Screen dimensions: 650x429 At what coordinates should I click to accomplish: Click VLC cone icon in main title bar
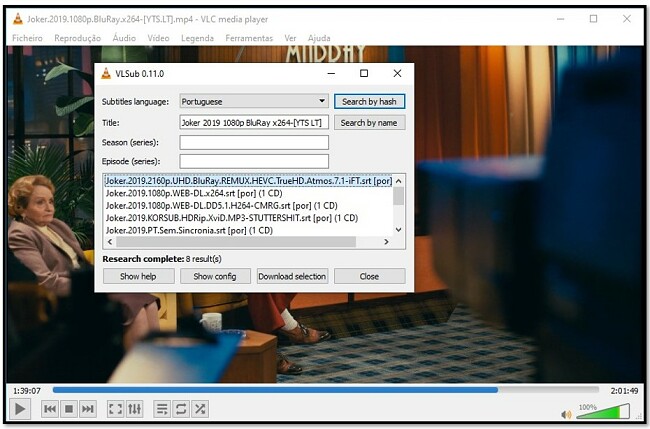[x=18, y=19]
